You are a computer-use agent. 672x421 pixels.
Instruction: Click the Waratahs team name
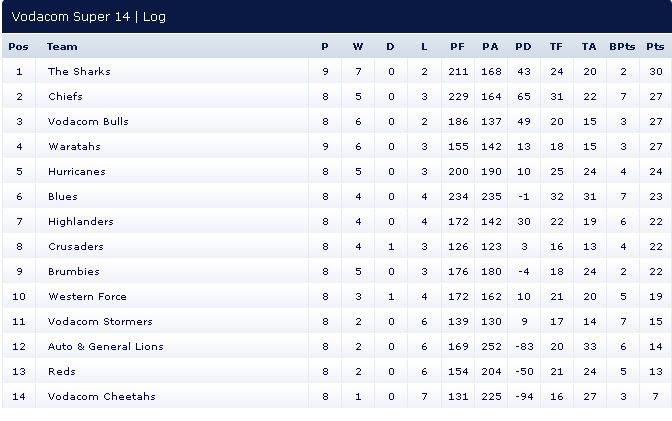[74, 147]
